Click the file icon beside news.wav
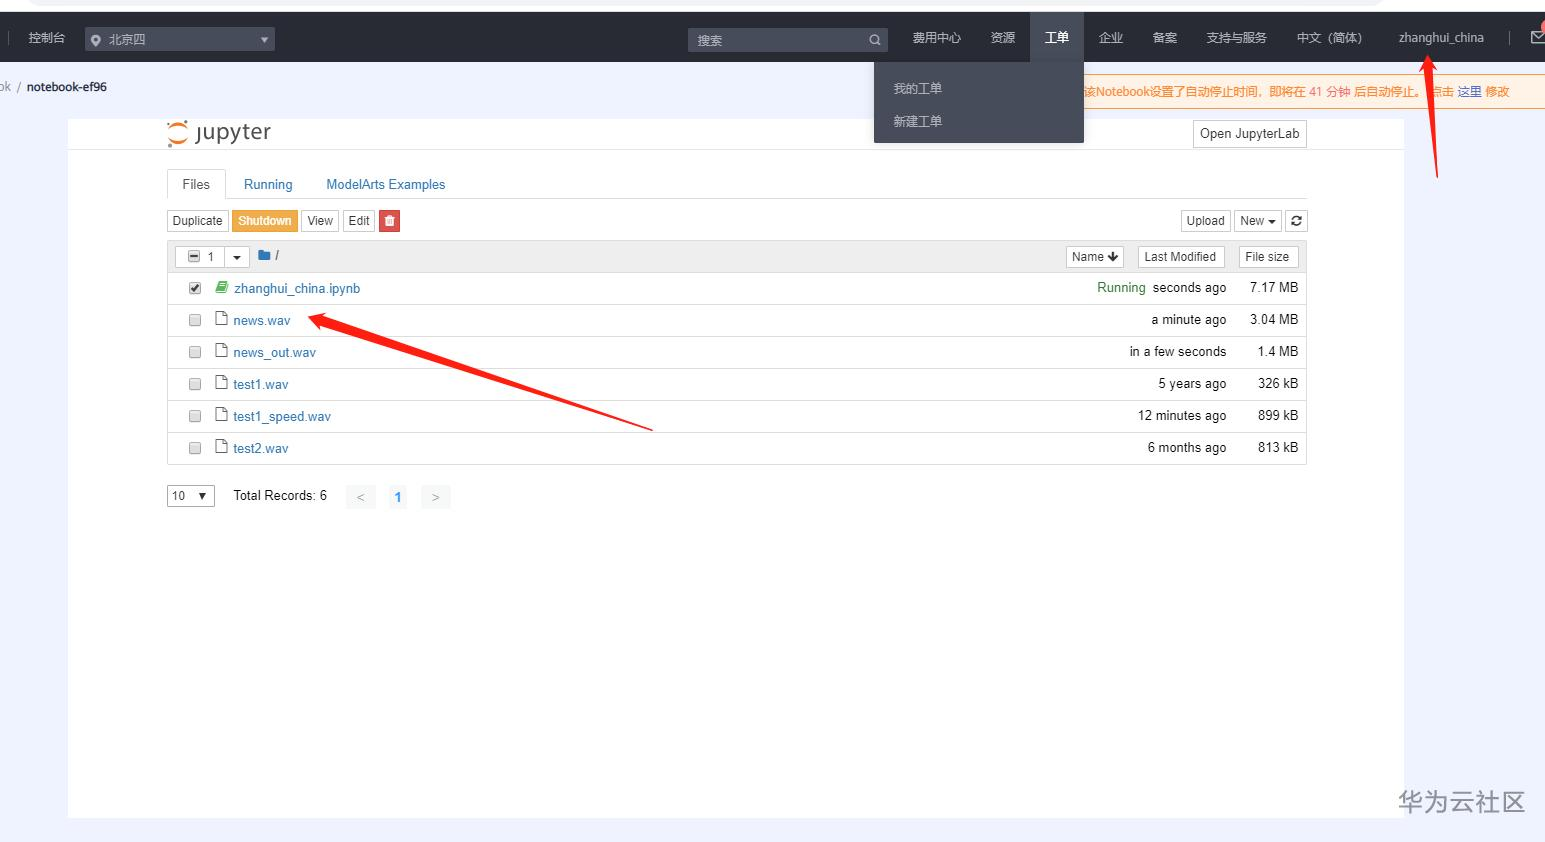Image resolution: width=1545 pixels, height=842 pixels. (x=222, y=319)
